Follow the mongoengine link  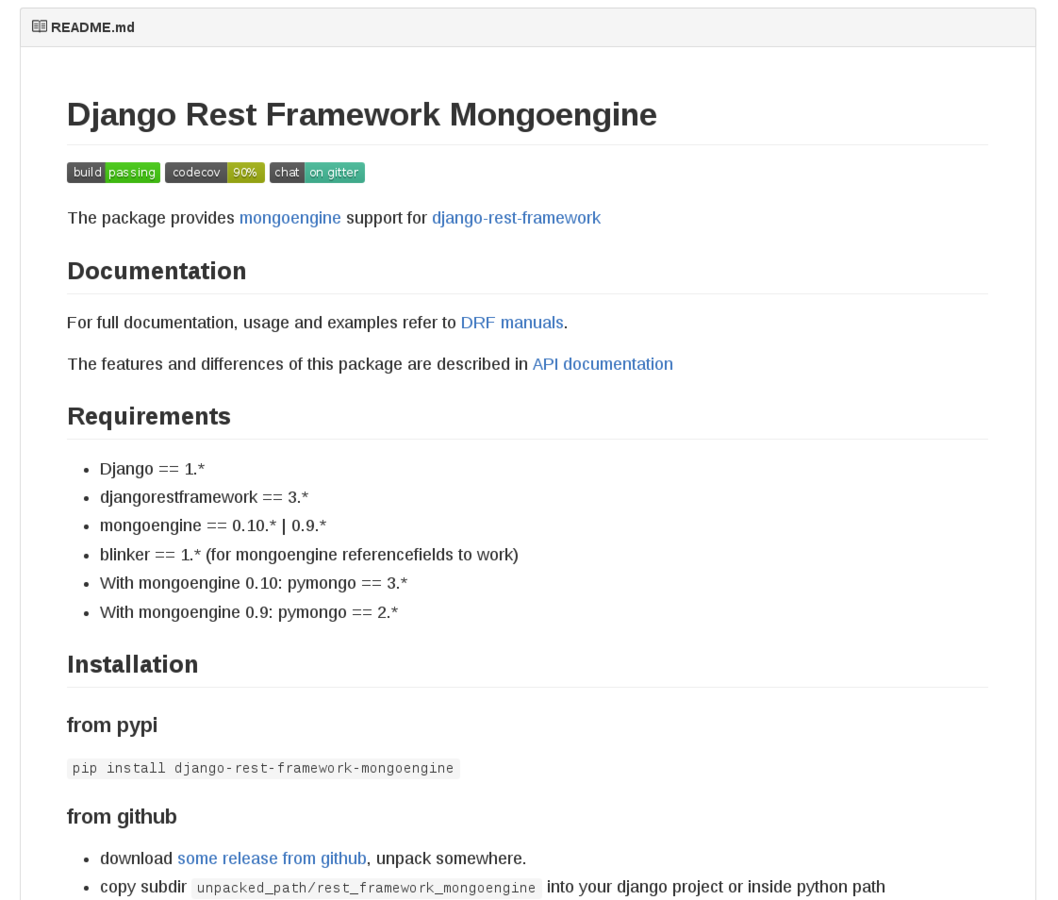(x=290, y=218)
